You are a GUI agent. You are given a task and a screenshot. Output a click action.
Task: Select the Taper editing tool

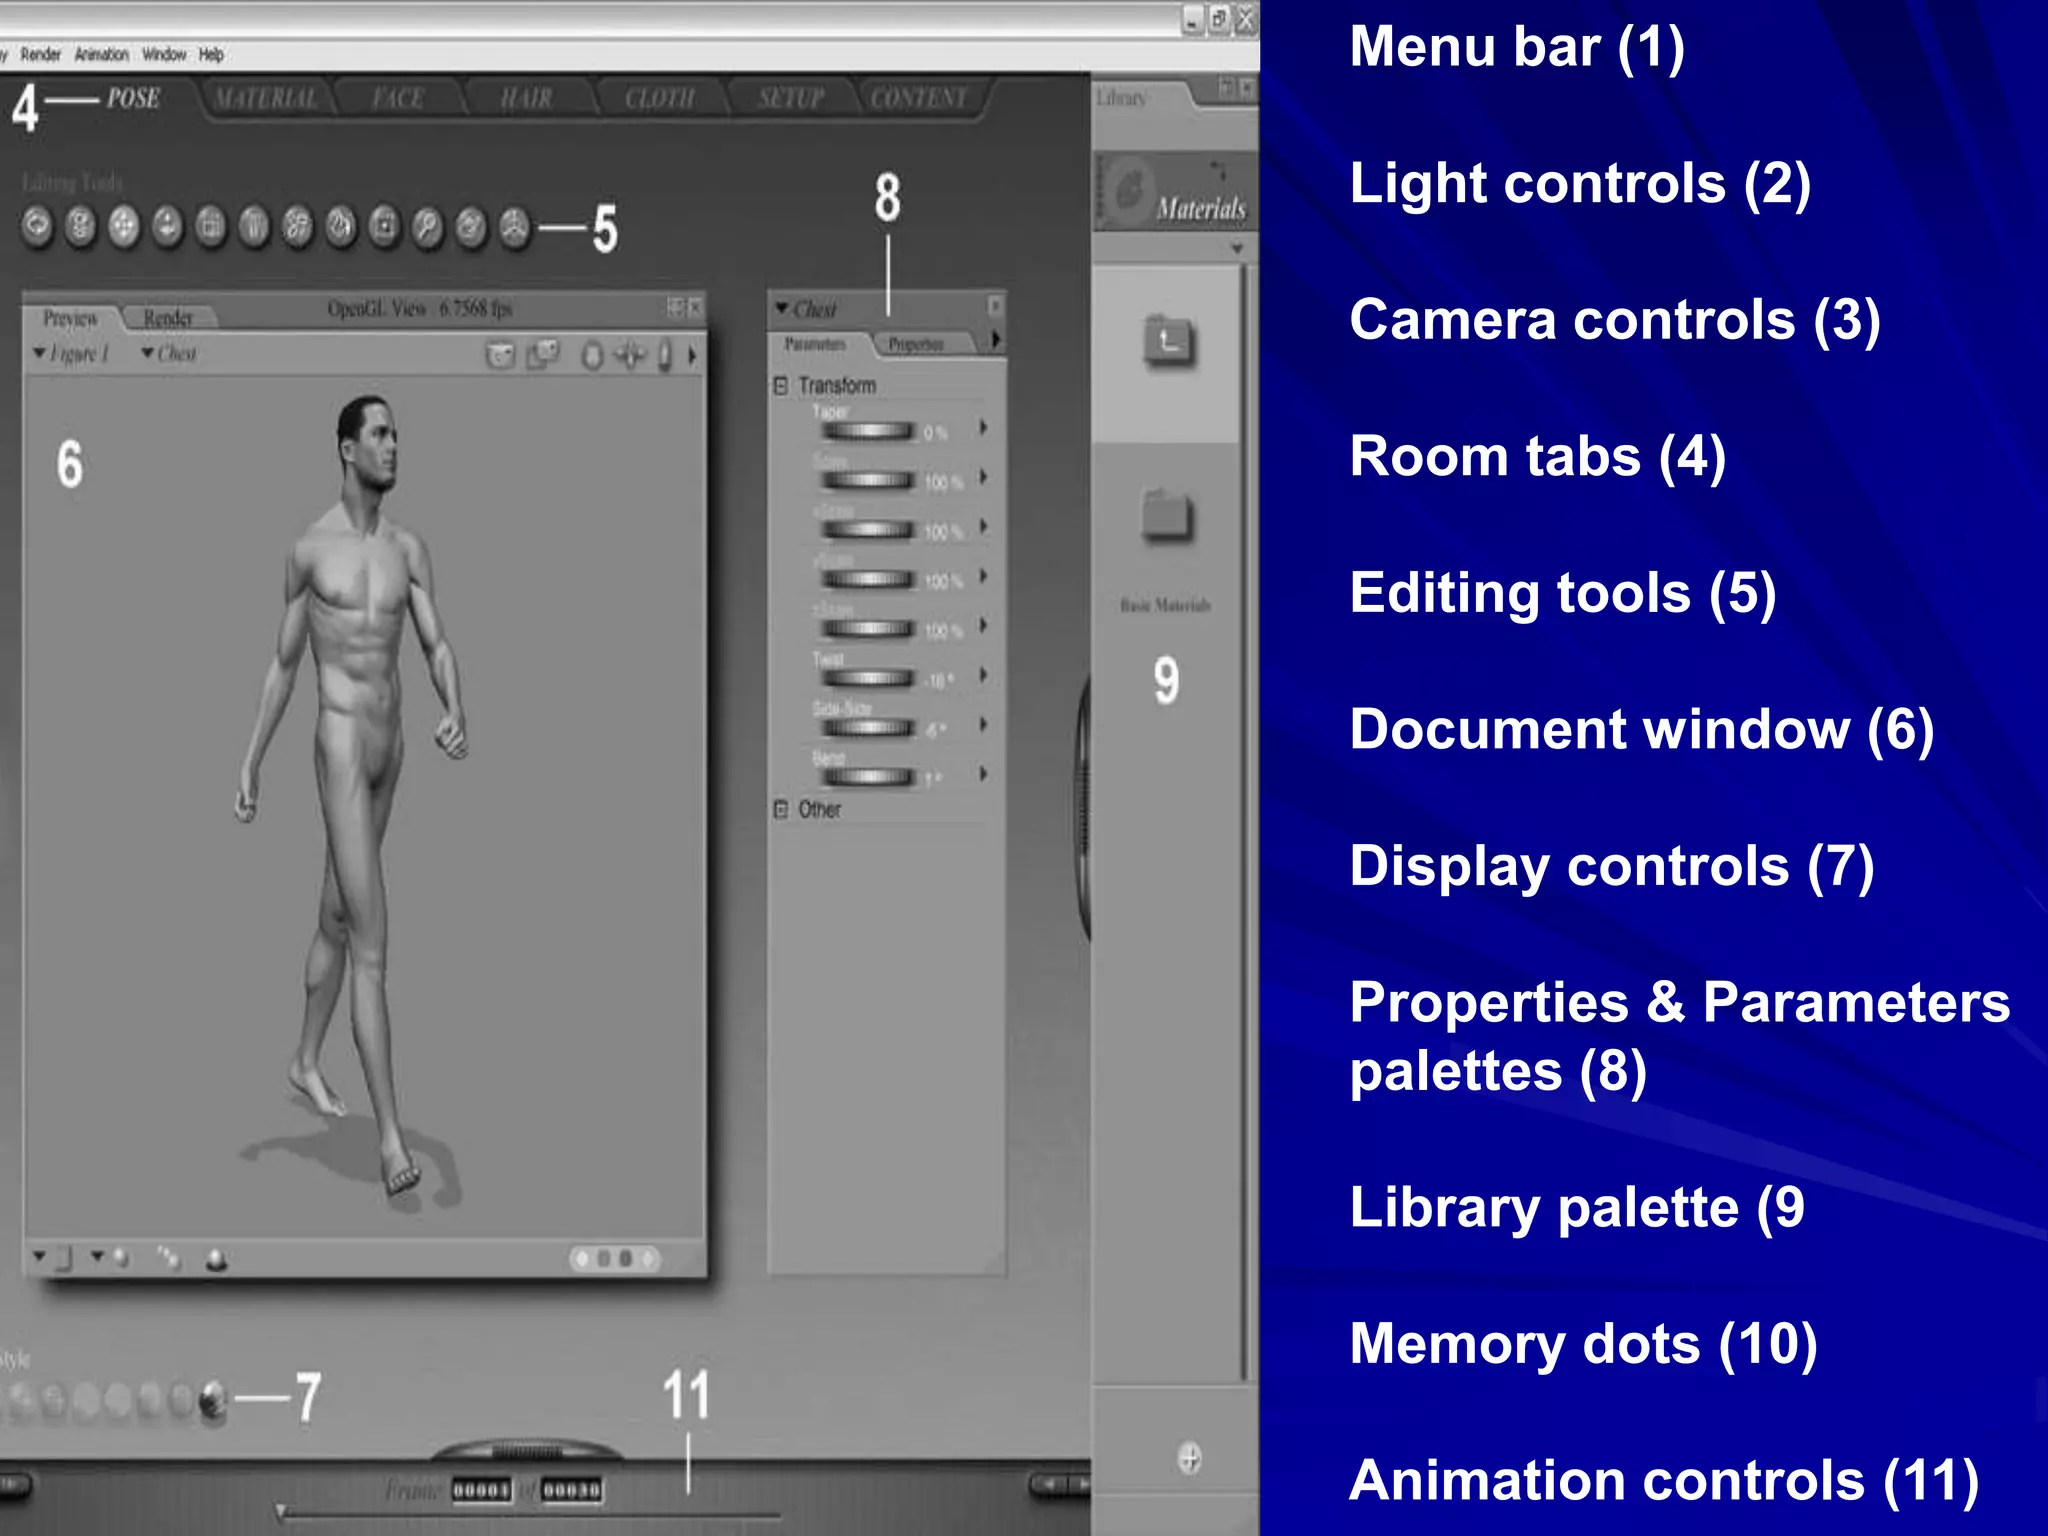click(x=254, y=227)
